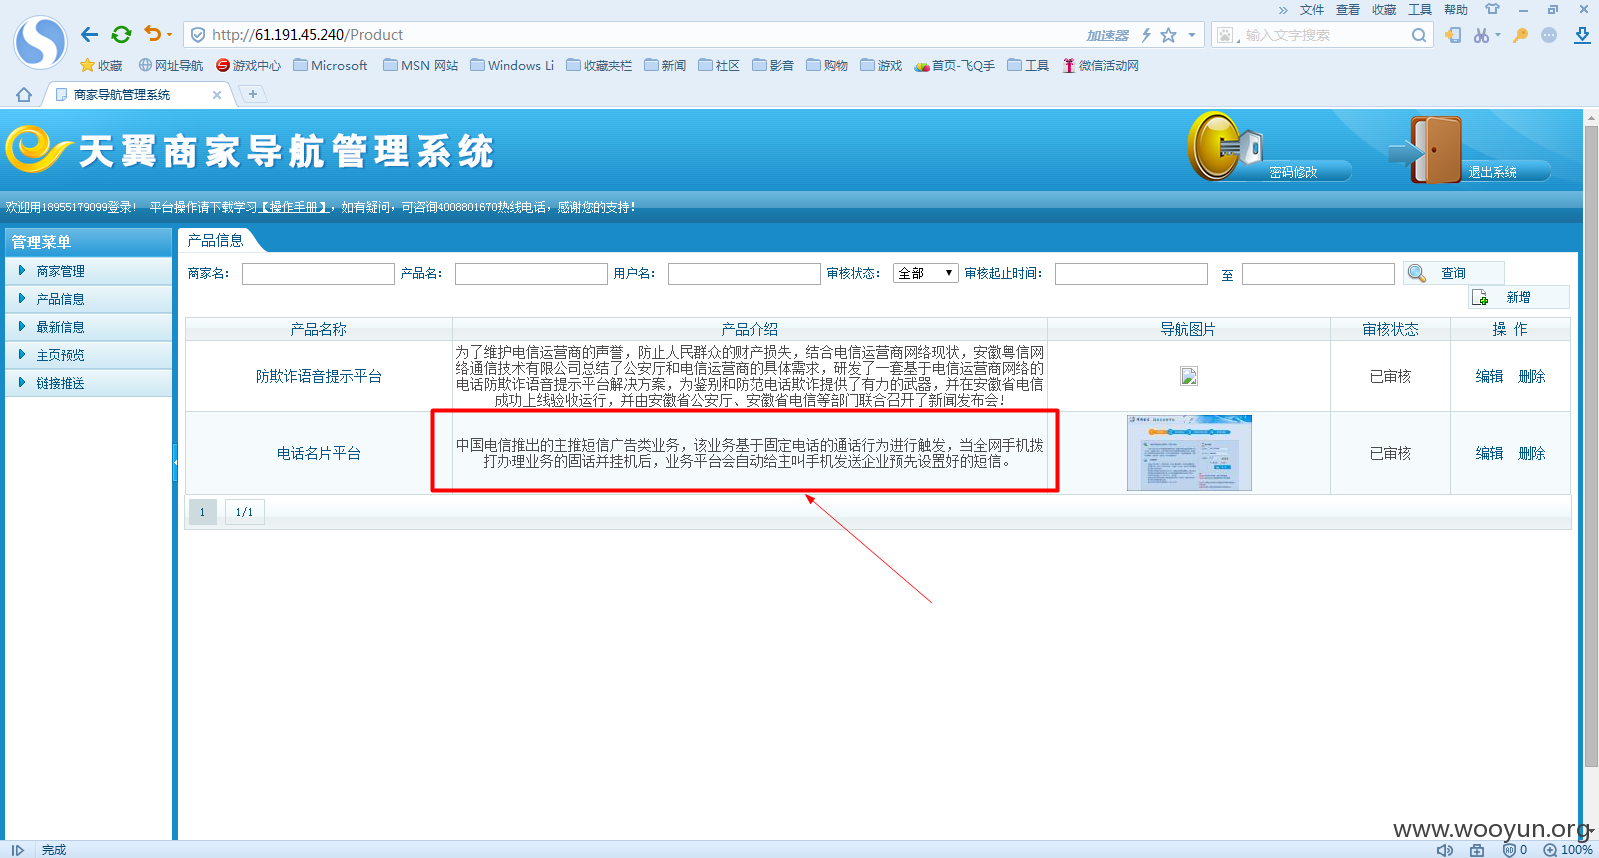Reload the page with the green refresh icon
Image resolution: width=1599 pixels, height=858 pixels.
coord(121,34)
